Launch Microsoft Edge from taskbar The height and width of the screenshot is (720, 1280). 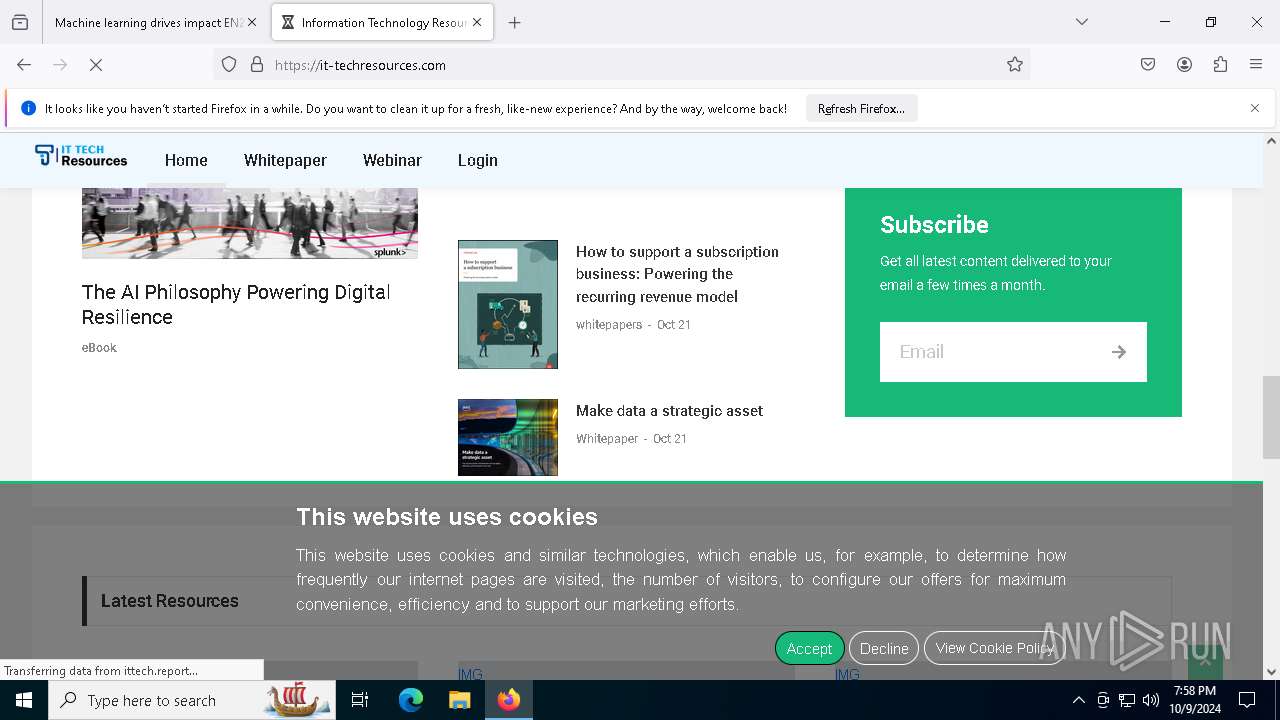411,700
